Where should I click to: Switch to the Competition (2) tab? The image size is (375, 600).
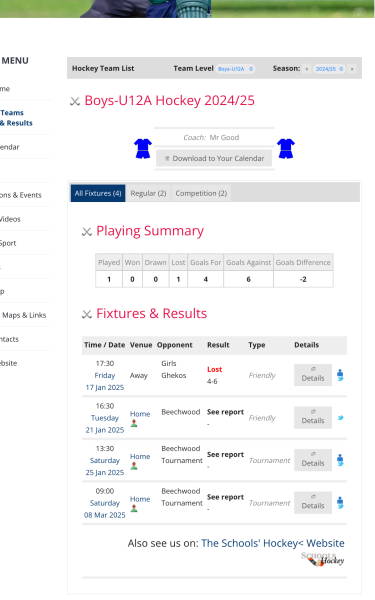(x=201, y=193)
